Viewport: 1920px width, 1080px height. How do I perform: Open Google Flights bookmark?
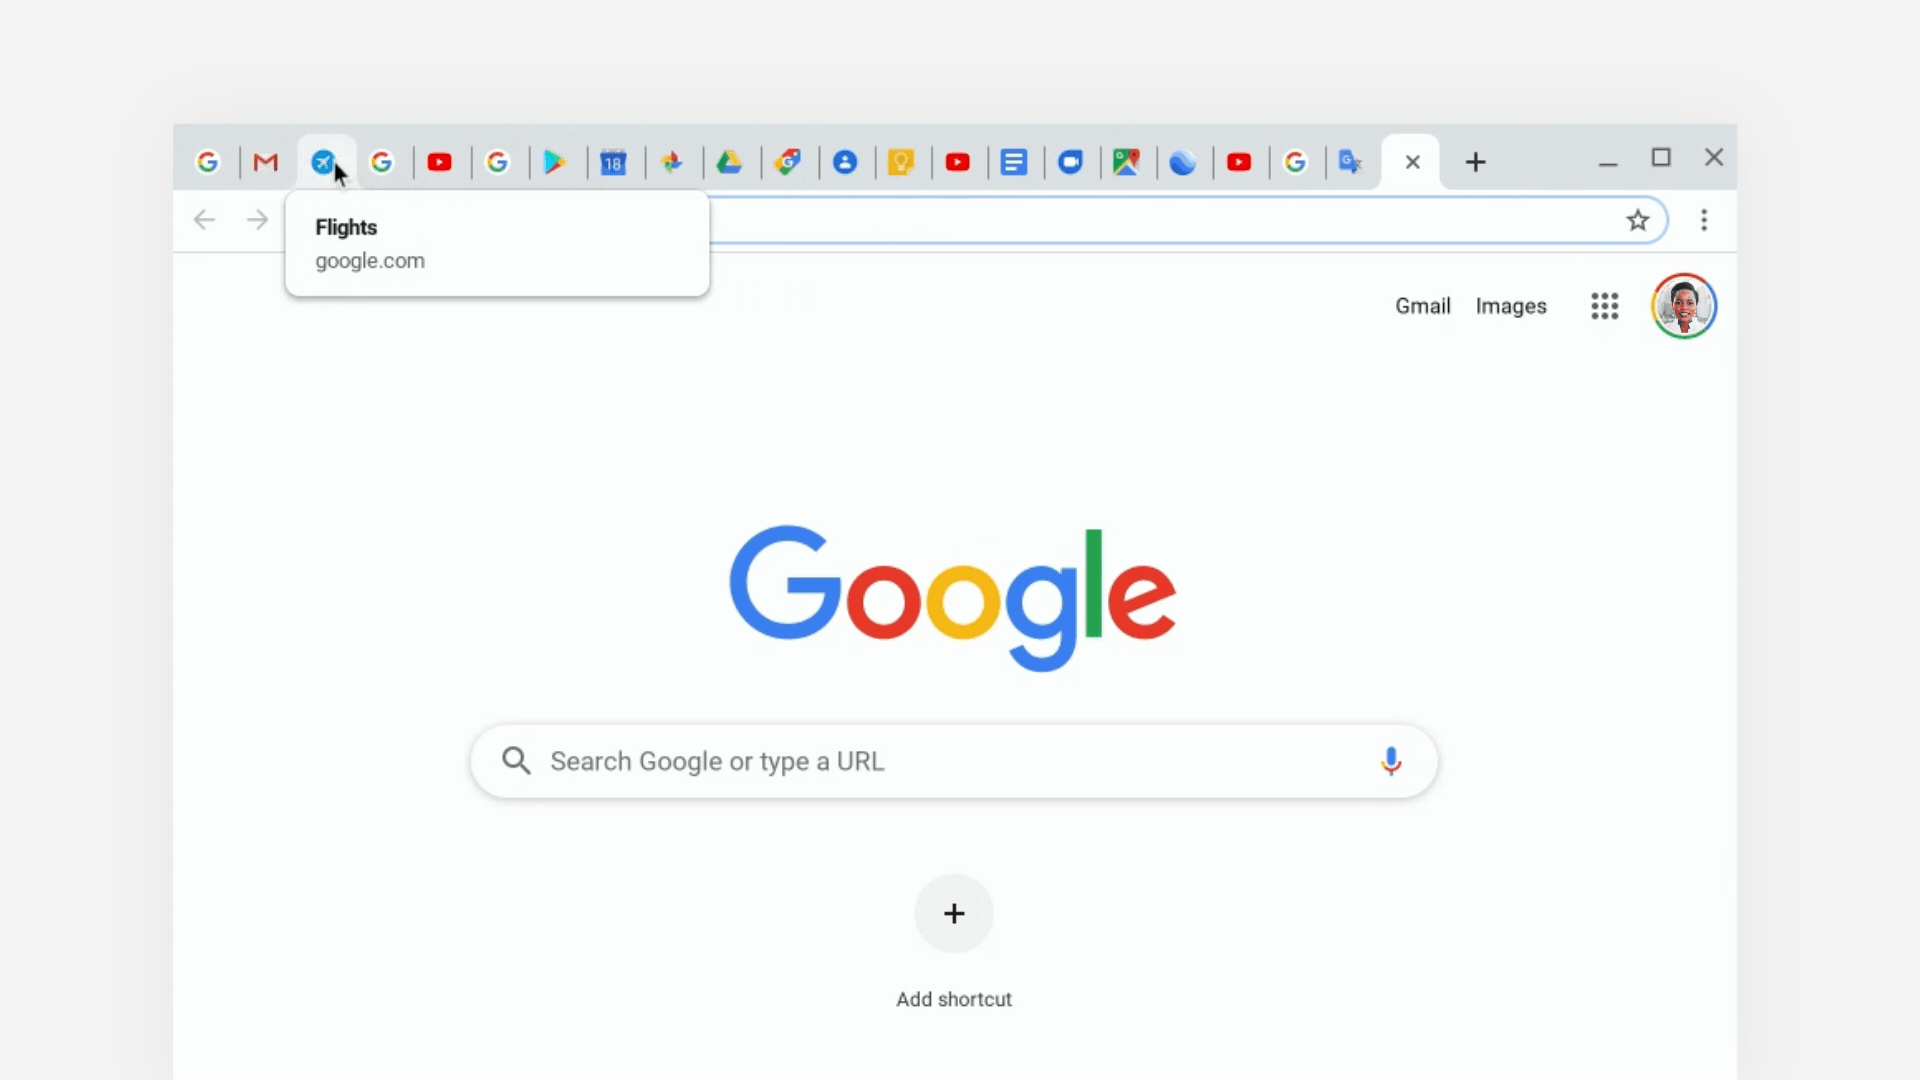click(x=323, y=161)
